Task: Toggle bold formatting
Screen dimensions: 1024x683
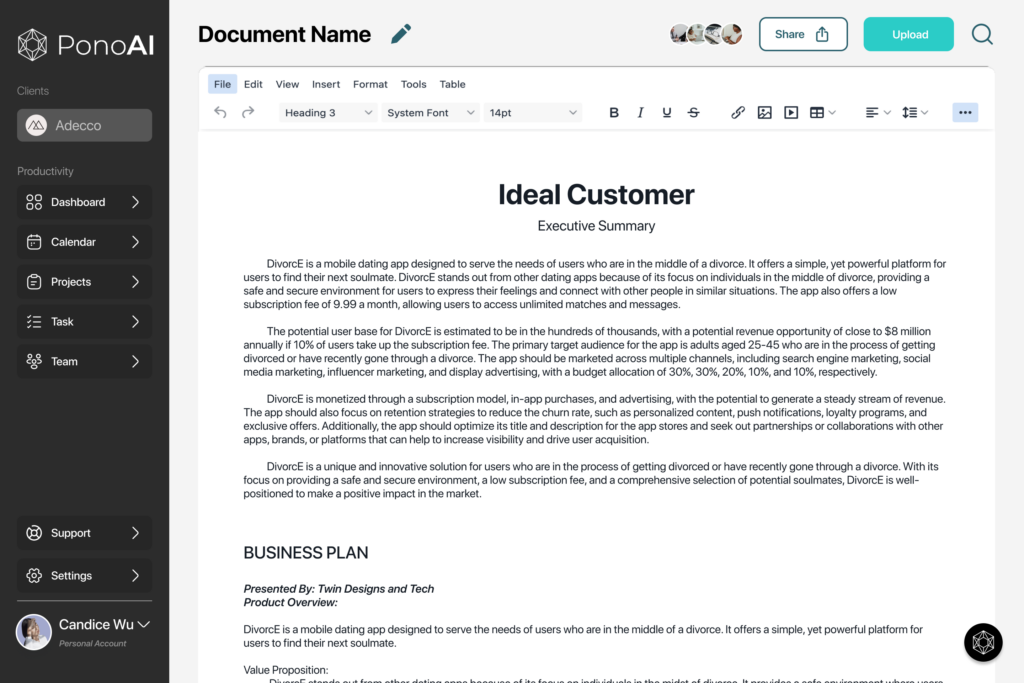Action: tap(614, 113)
